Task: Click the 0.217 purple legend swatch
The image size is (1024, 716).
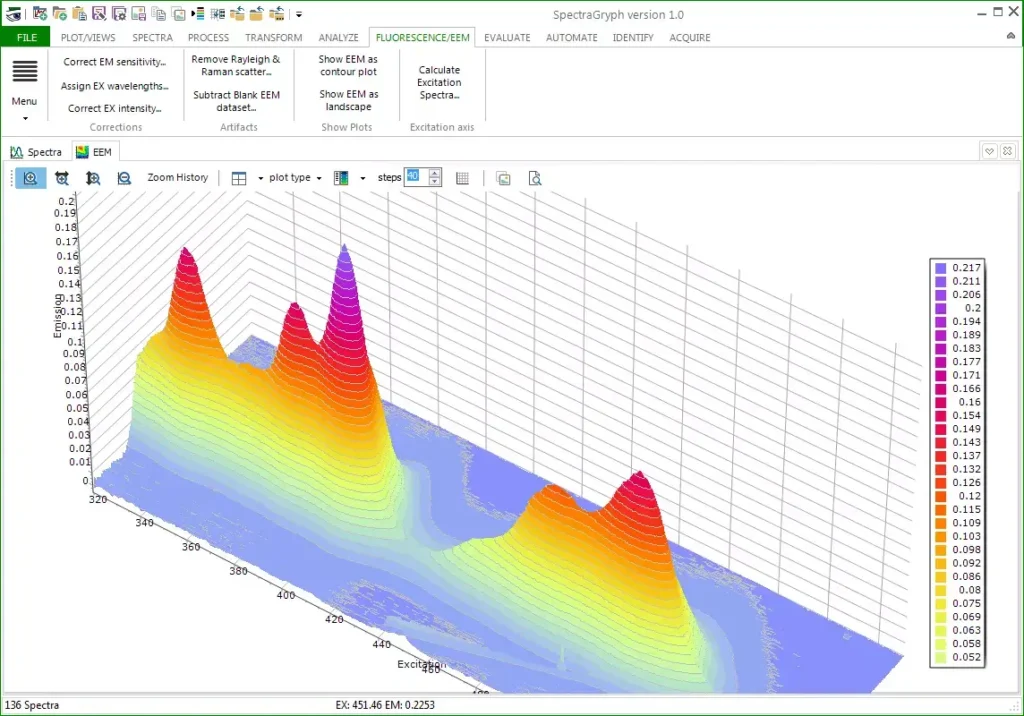Action: tap(940, 268)
